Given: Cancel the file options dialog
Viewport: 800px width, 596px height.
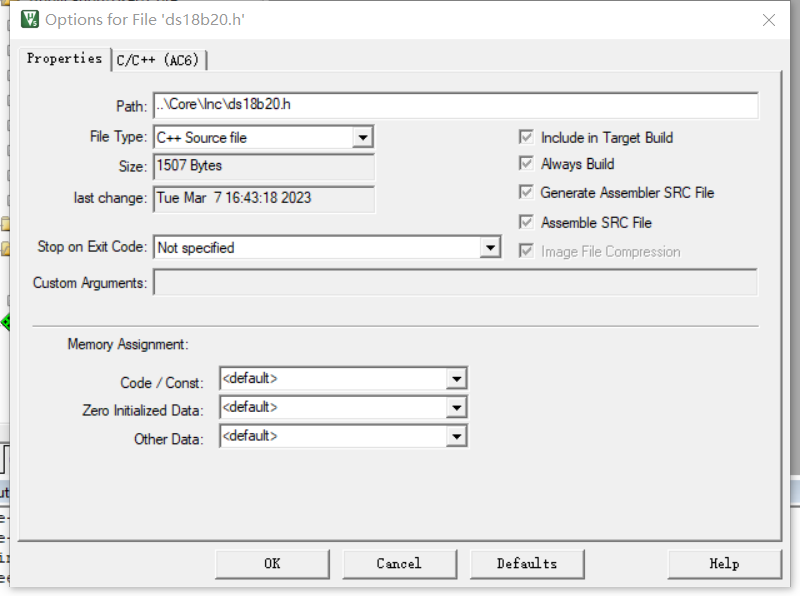Looking at the screenshot, I should click(399, 563).
